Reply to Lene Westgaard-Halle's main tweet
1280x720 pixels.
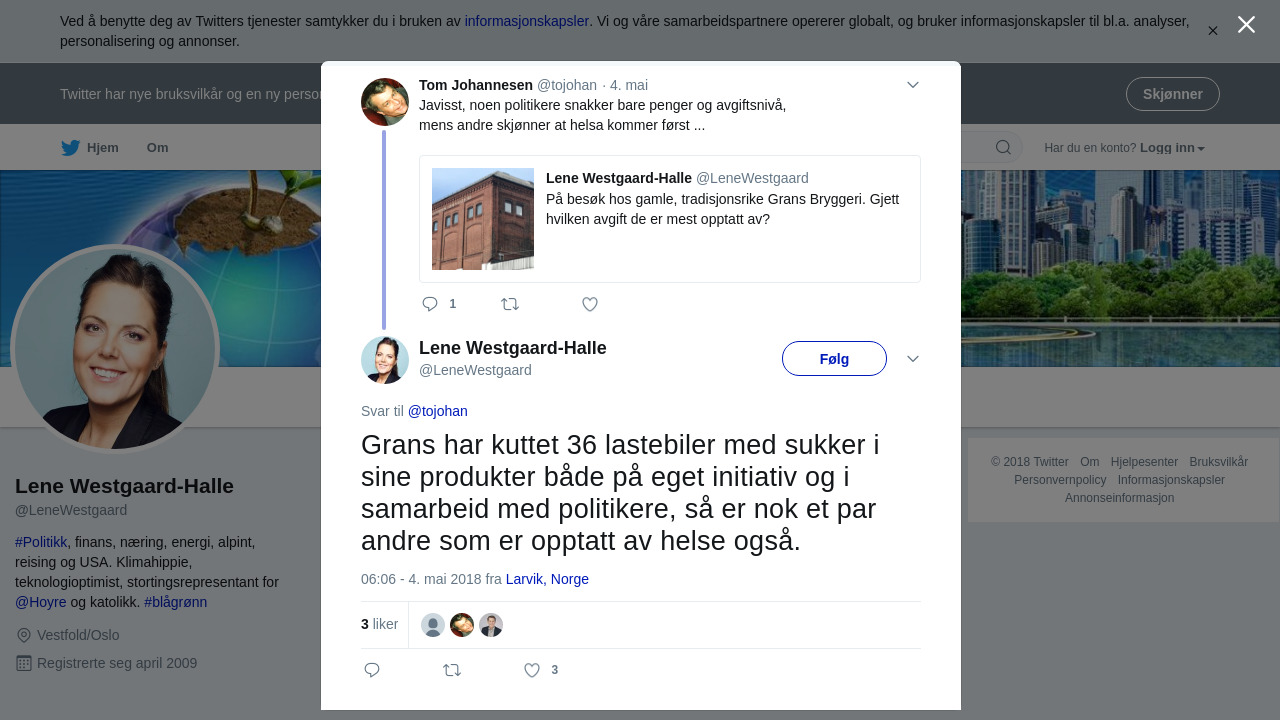[x=372, y=670]
